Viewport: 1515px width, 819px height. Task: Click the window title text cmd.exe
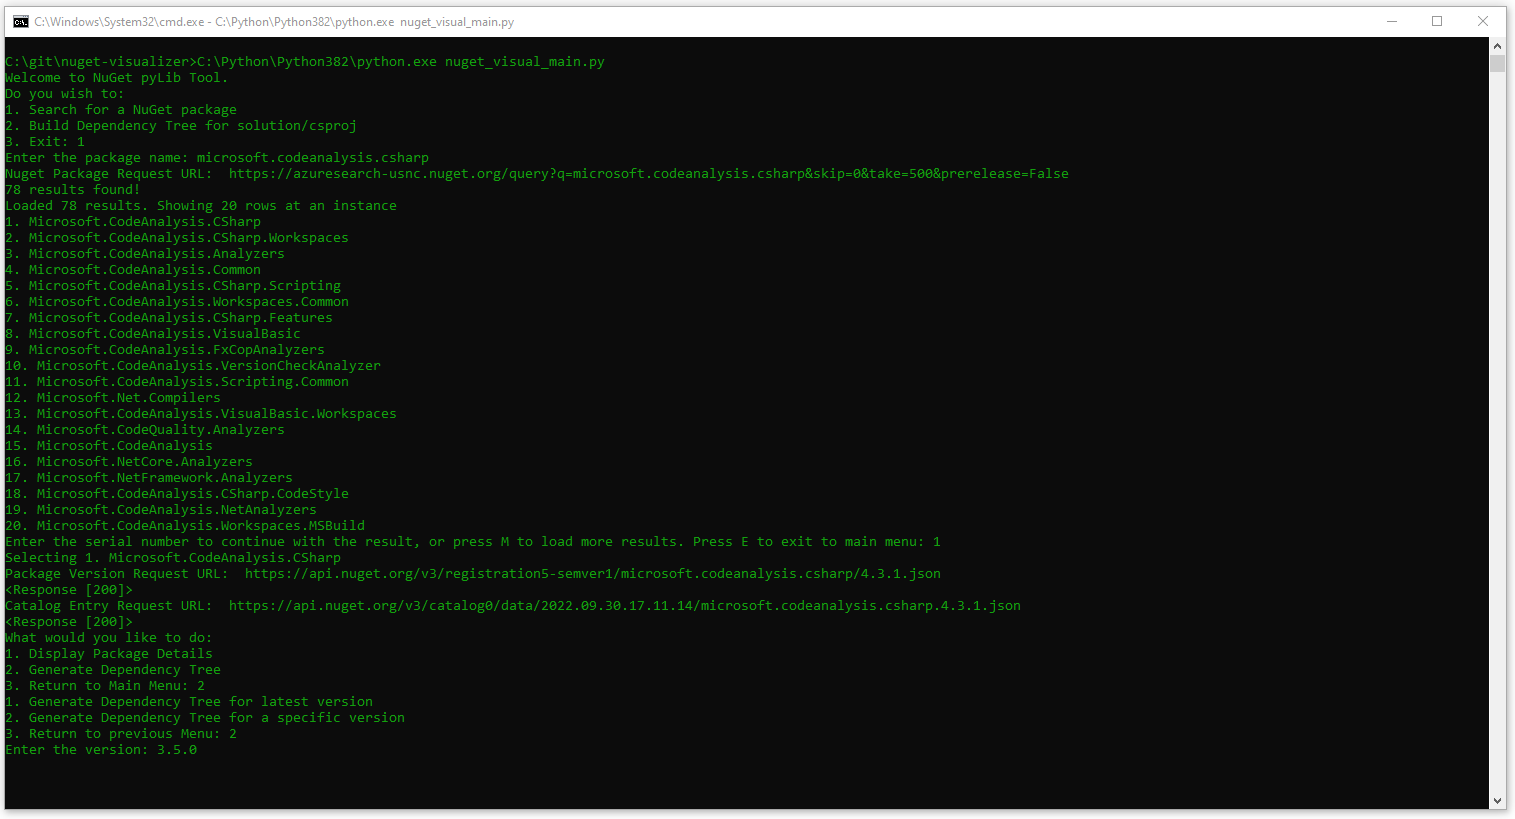[x=274, y=21]
